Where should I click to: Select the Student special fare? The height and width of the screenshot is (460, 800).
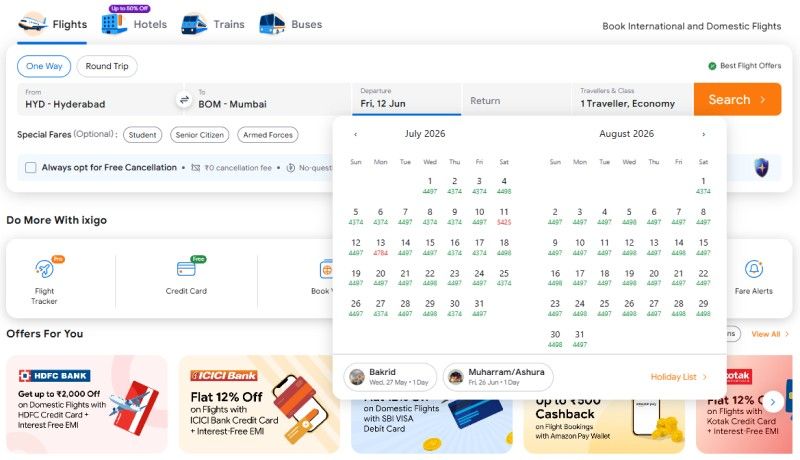pos(142,135)
